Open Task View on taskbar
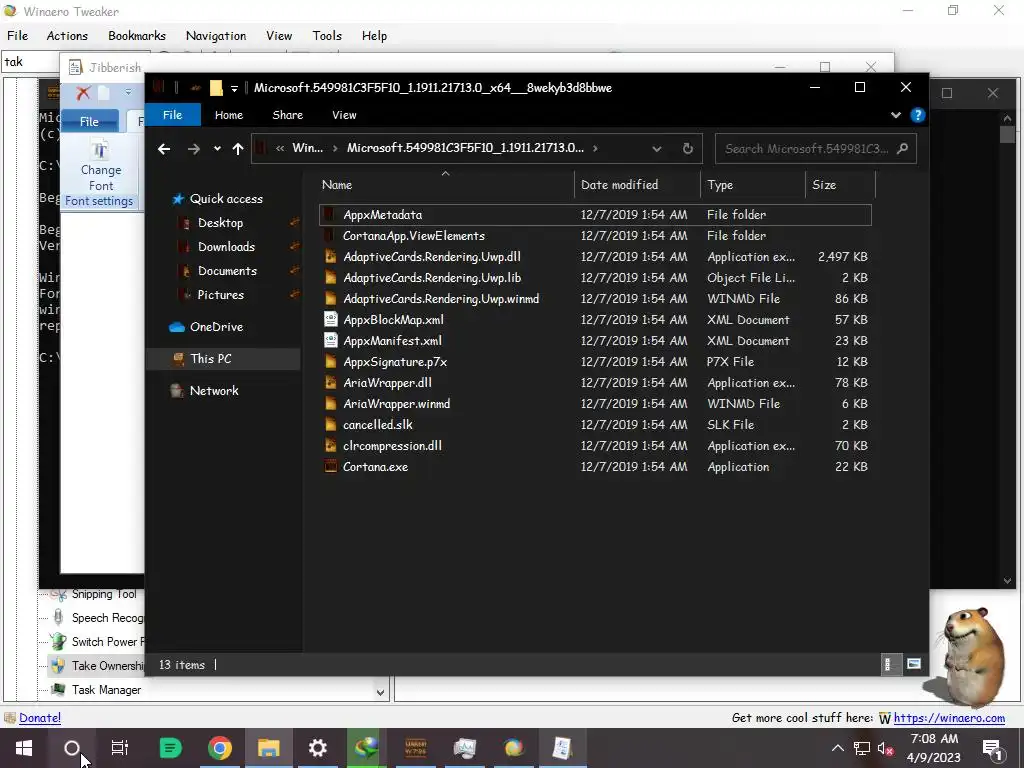 coord(120,748)
